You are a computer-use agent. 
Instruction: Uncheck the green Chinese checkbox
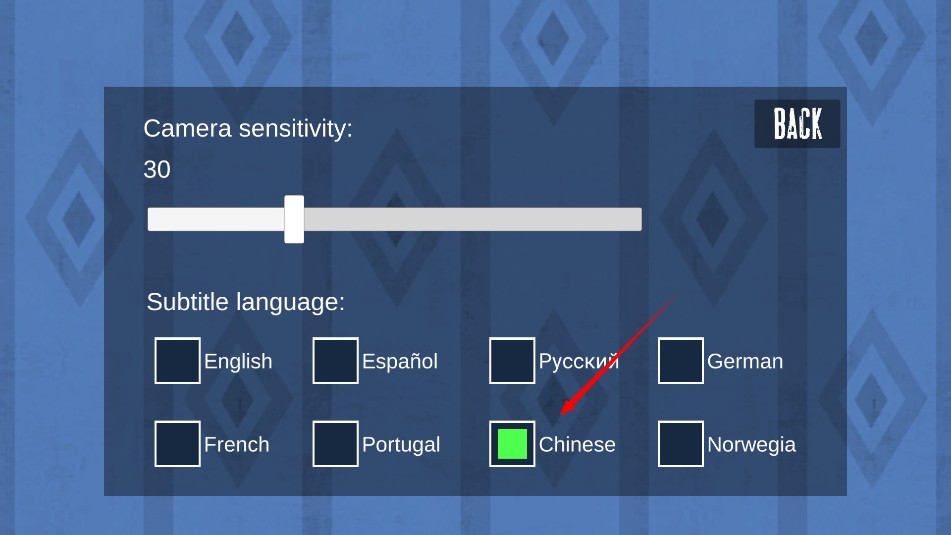pos(512,444)
